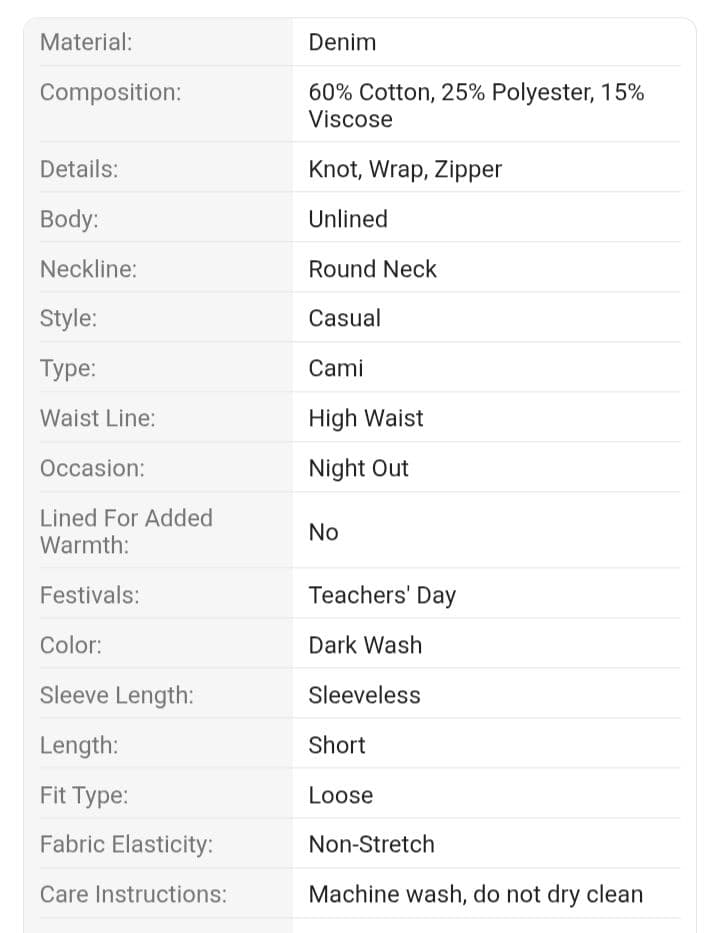Select the Casual style value
Screen dimensions: 720x933
(345, 318)
